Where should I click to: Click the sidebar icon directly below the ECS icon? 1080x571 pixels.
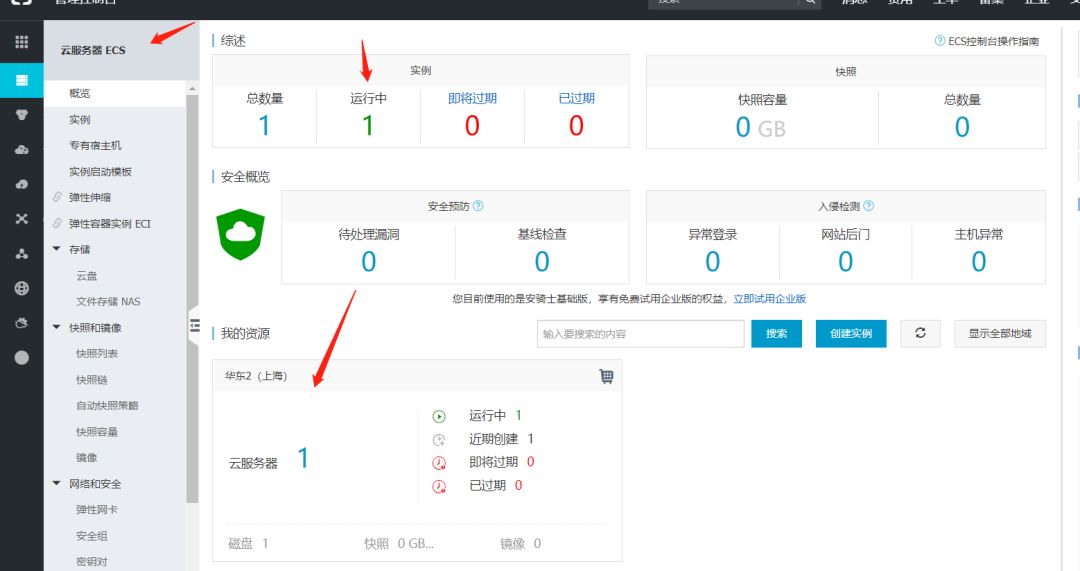(x=21, y=115)
